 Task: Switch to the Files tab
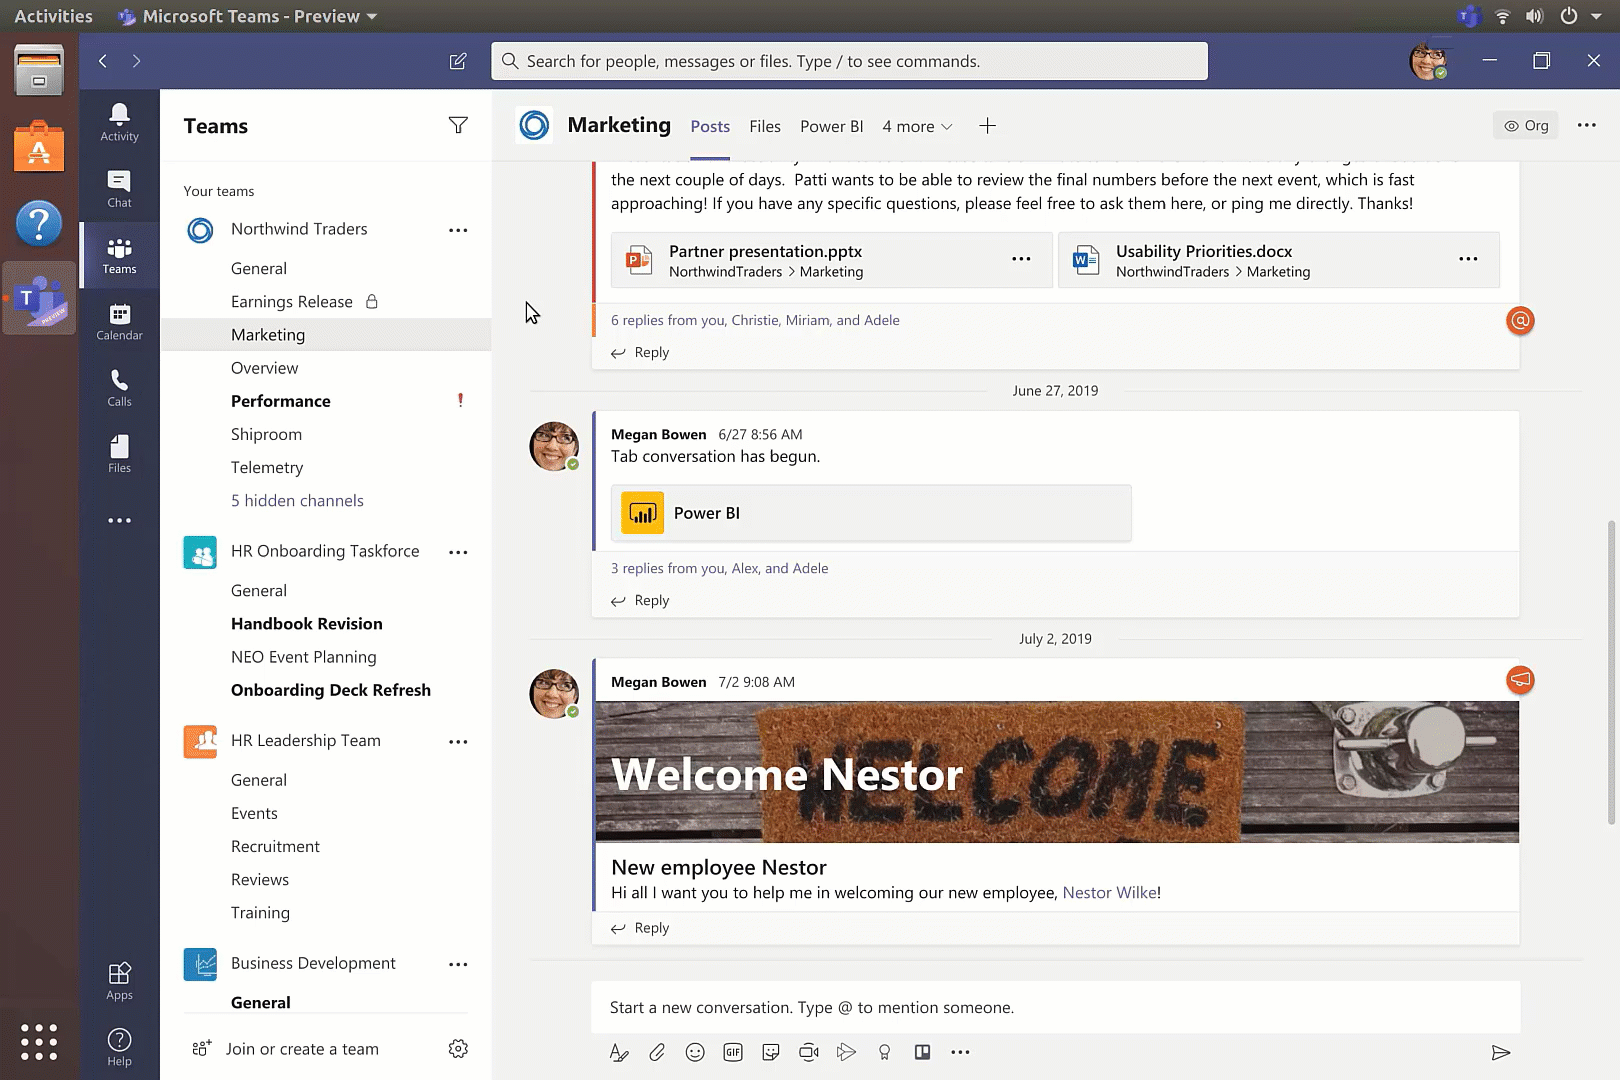764,126
